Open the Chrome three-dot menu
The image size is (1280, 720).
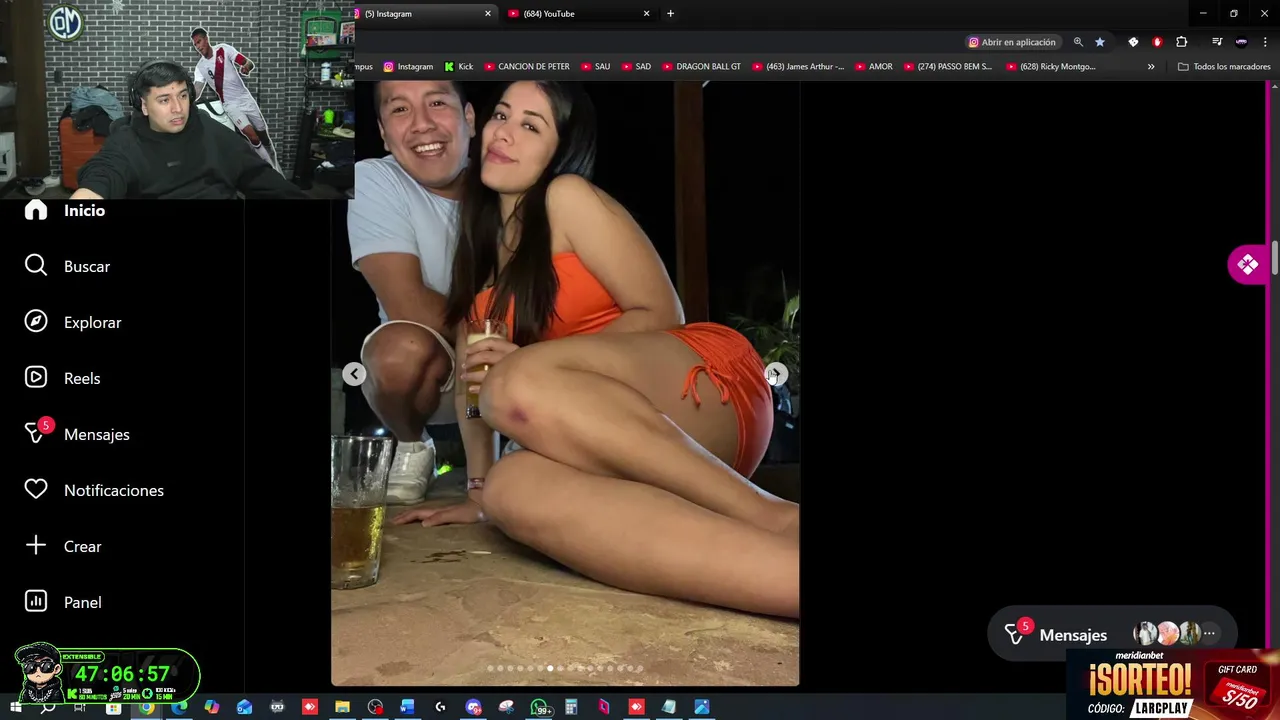[x=1265, y=42]
